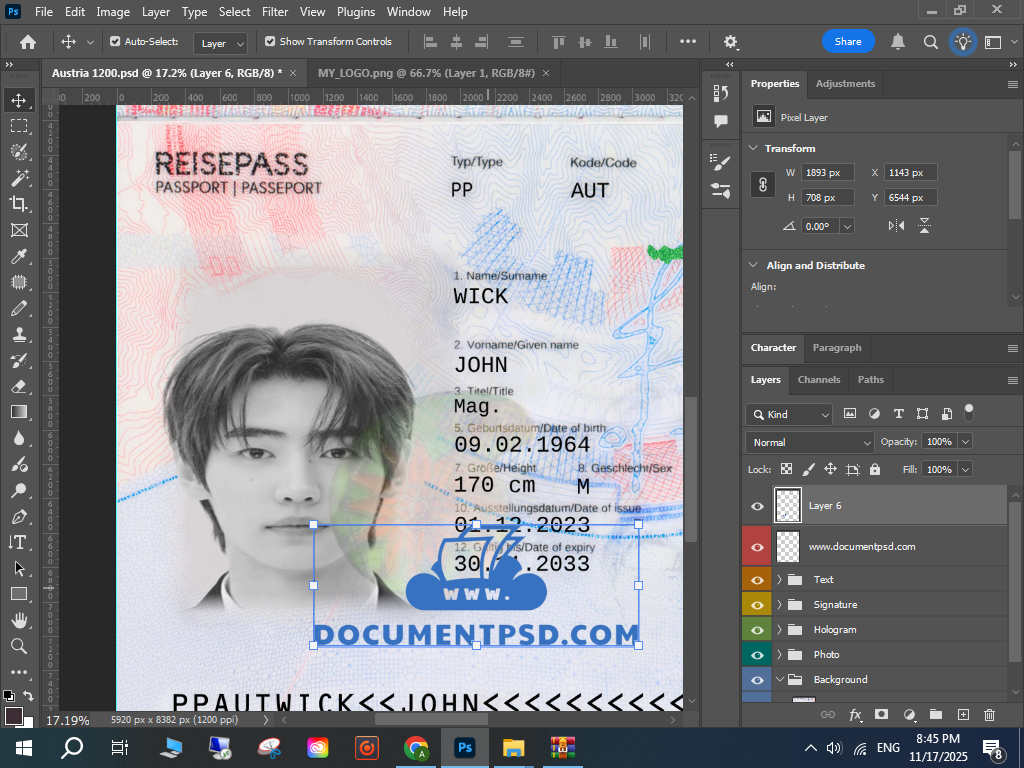Click the delete layer trash icon
1024x768 pixels.
[989, 715]
